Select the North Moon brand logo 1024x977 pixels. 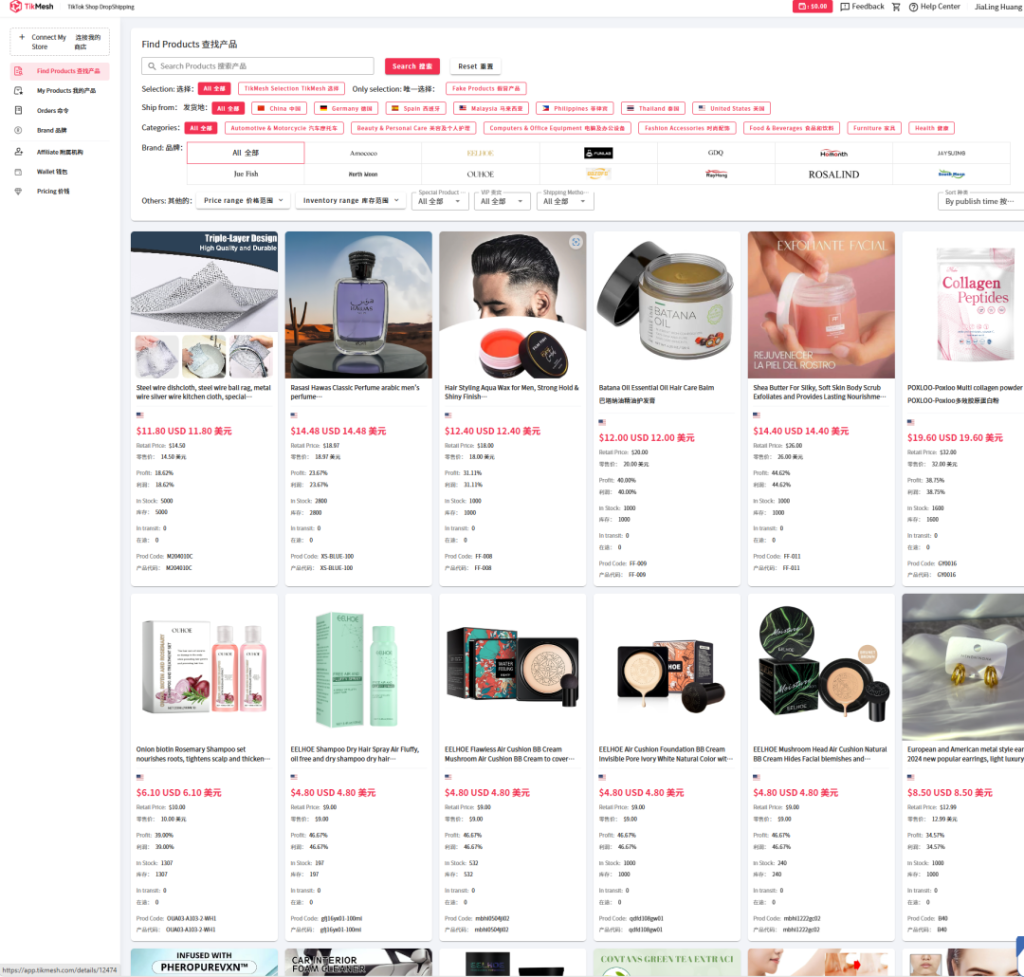(363, 174)
